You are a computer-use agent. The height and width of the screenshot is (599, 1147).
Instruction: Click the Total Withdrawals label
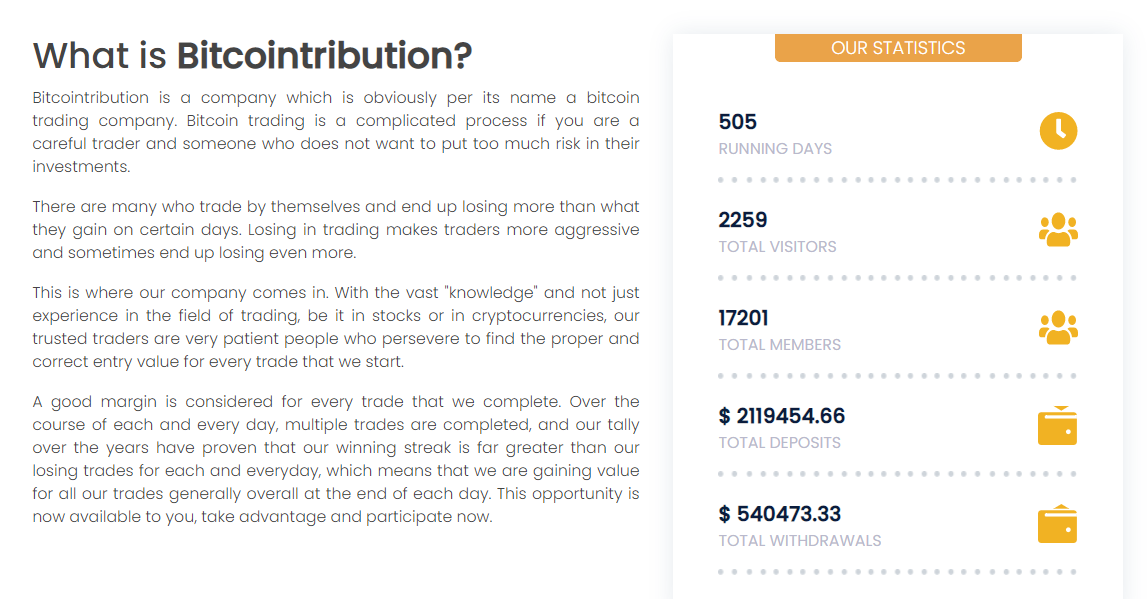(x=800, y=541)
